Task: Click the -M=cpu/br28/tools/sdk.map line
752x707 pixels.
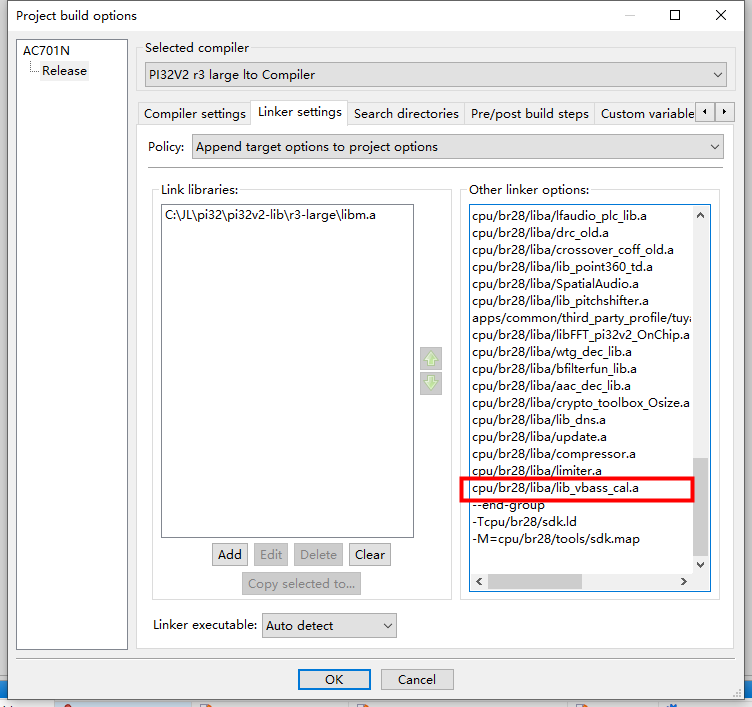Action: (556, 539)
